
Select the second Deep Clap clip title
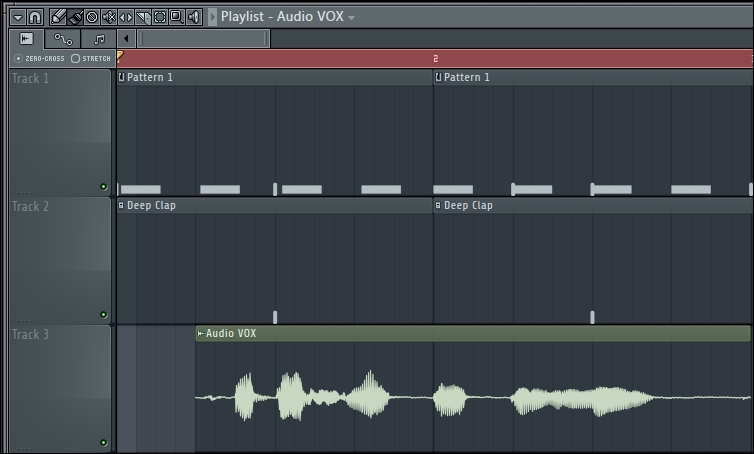click(x=468, y=206)
